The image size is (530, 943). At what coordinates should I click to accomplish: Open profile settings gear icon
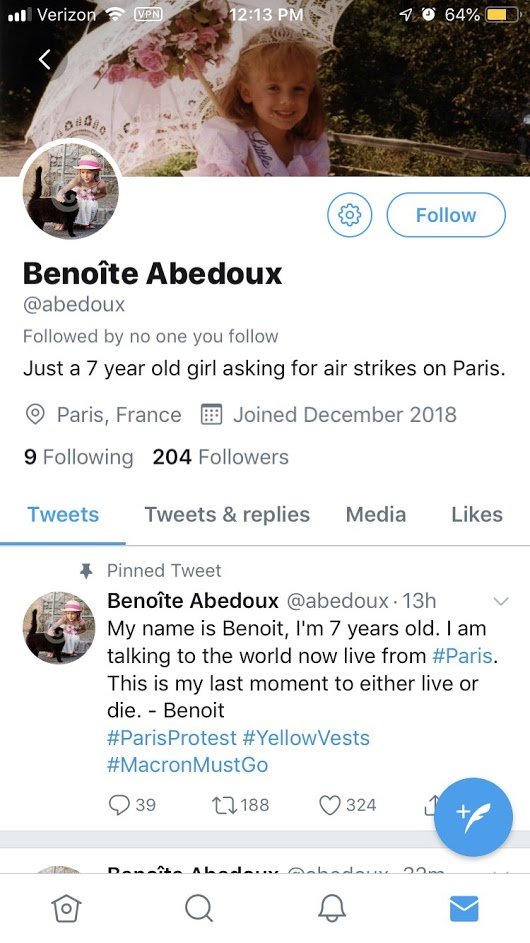click(x=350, y=215)
